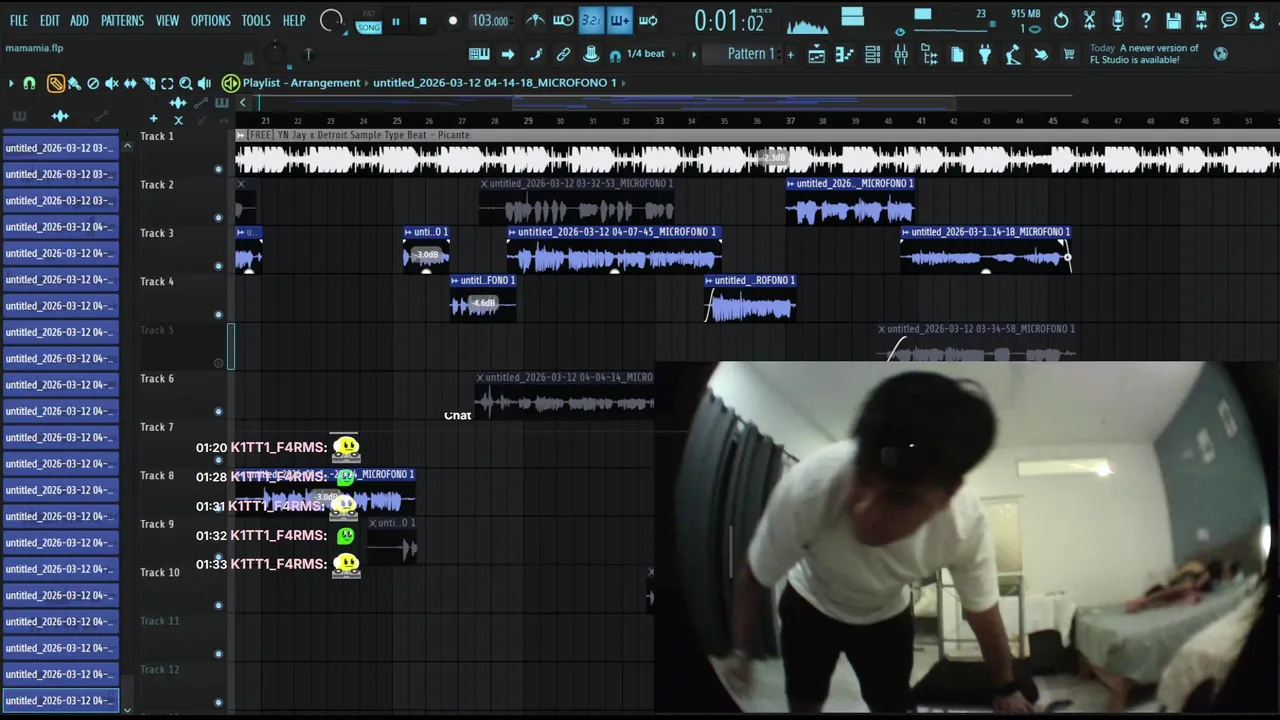Click the question mark help icon
This screenshot has width=1280, height=720.
pyautogui.click(x=1145, y=21)
